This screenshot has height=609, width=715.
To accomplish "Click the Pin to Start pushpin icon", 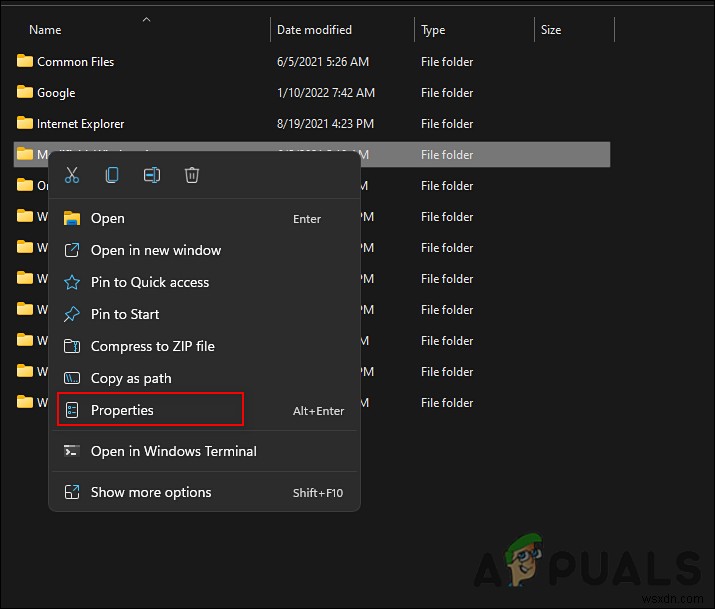I will coord(72,315).
